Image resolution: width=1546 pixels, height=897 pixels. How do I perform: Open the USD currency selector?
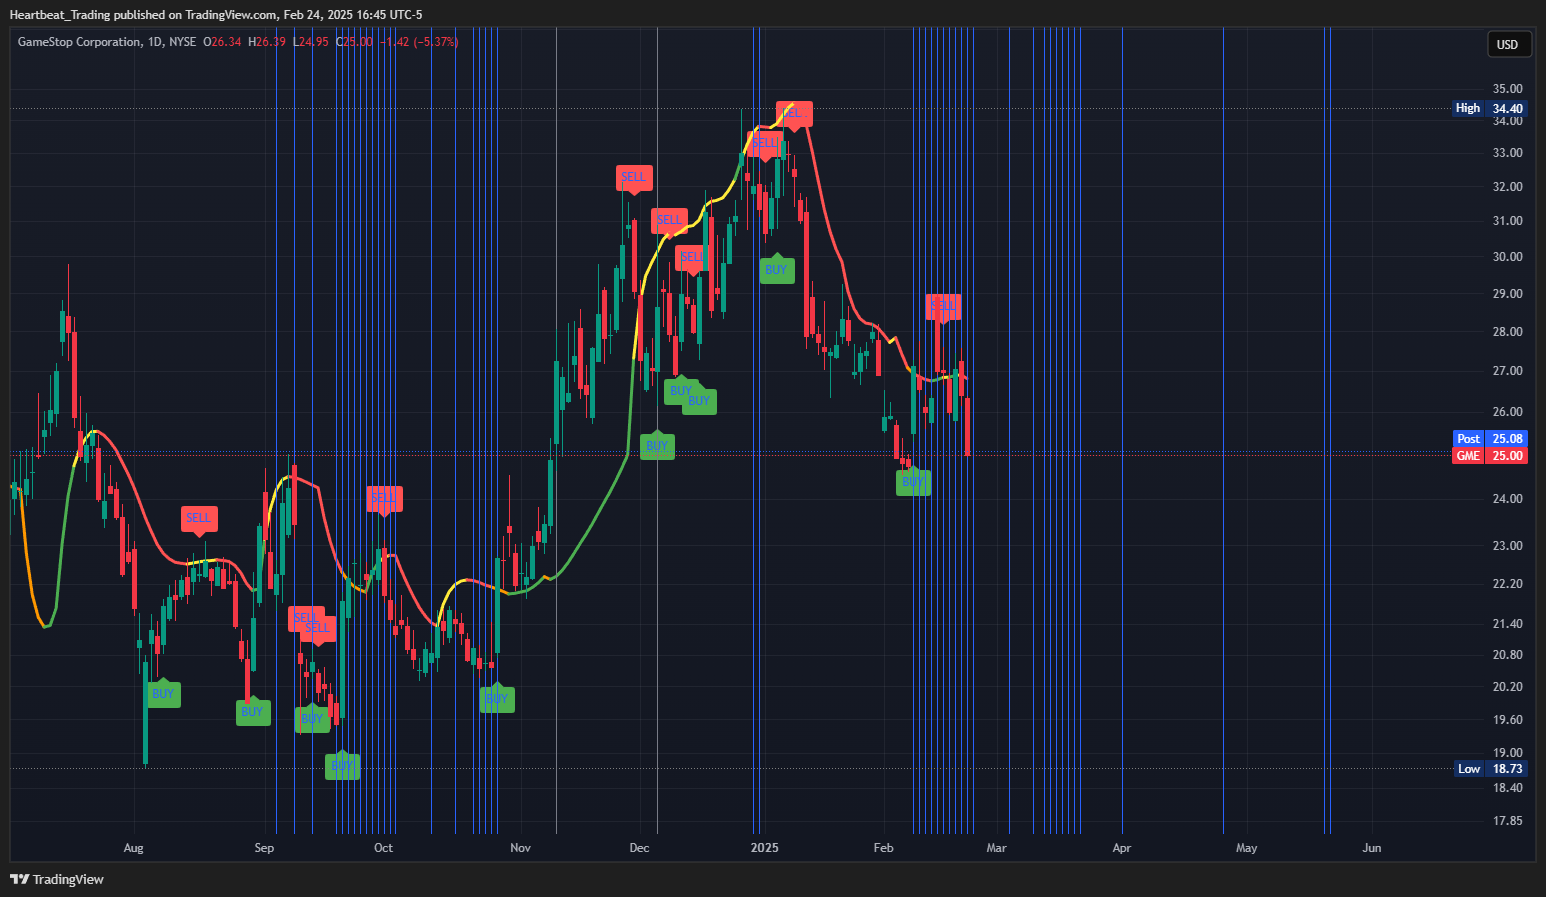(1507, 44)
